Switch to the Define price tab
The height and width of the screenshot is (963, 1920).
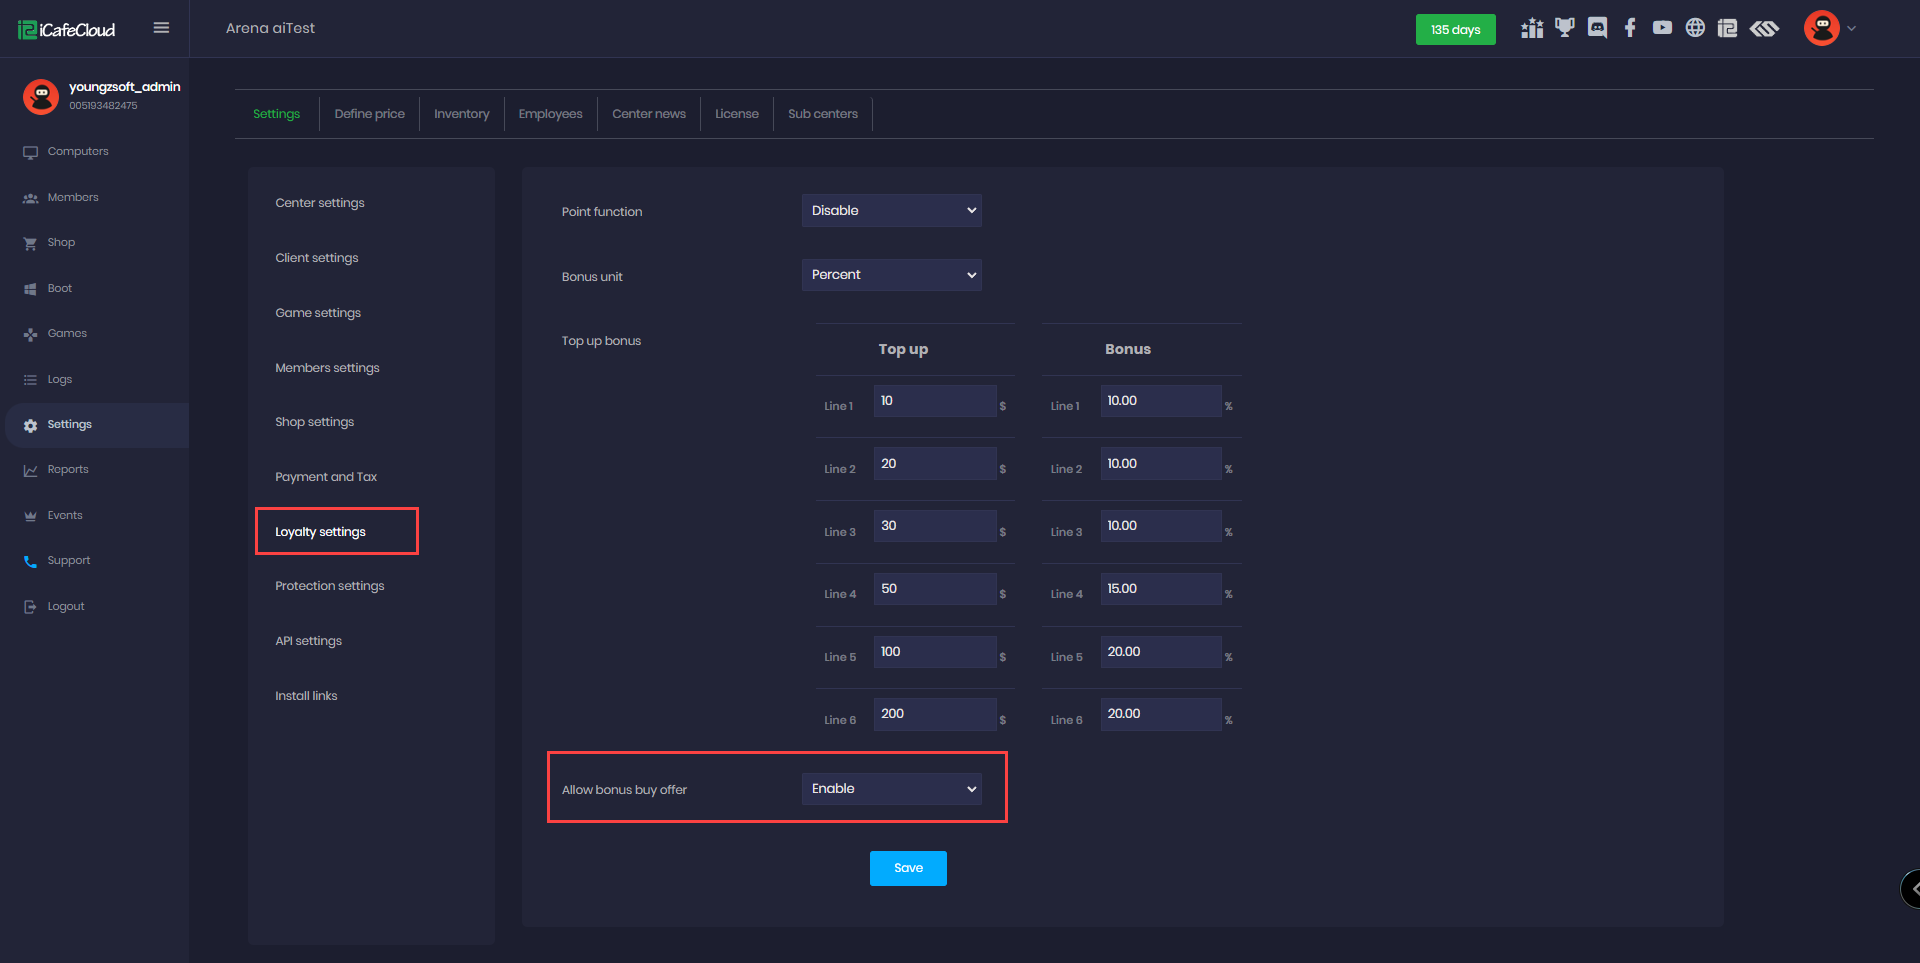369,114
